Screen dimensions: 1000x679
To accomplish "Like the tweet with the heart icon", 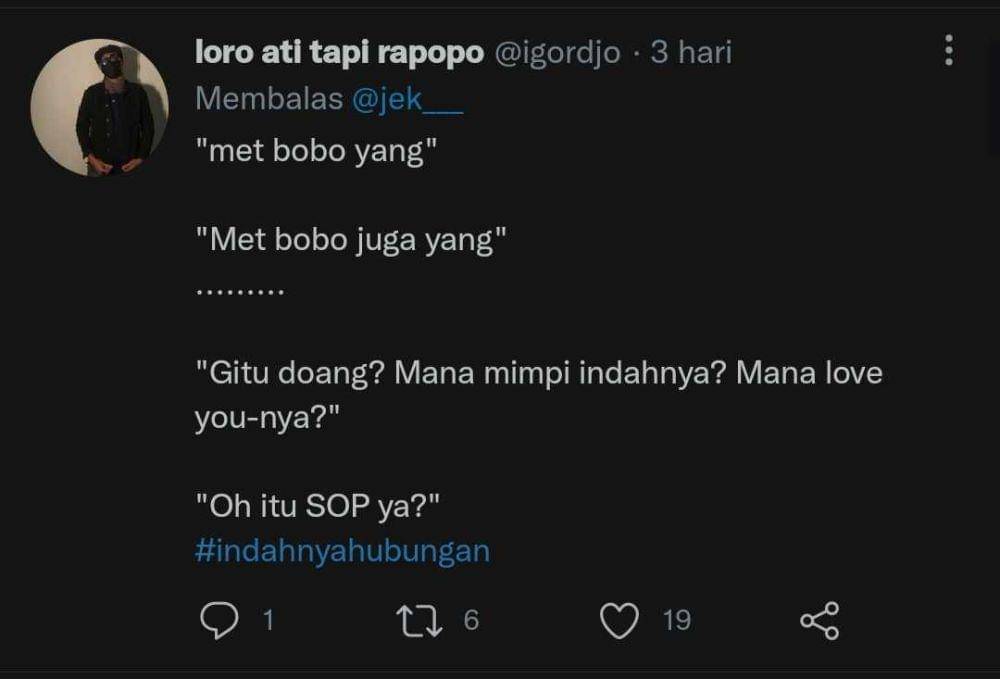I will (x=619, y=621).
